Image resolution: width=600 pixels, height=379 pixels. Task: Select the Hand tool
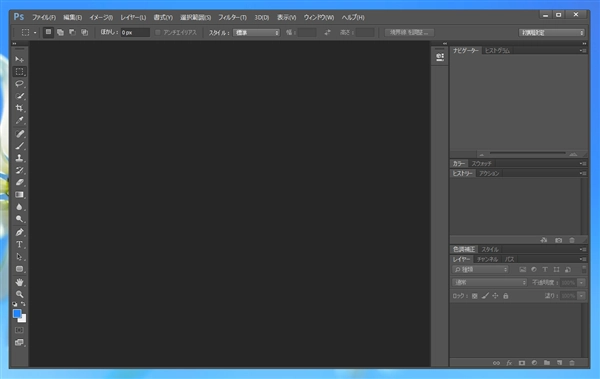coord(19,283)
